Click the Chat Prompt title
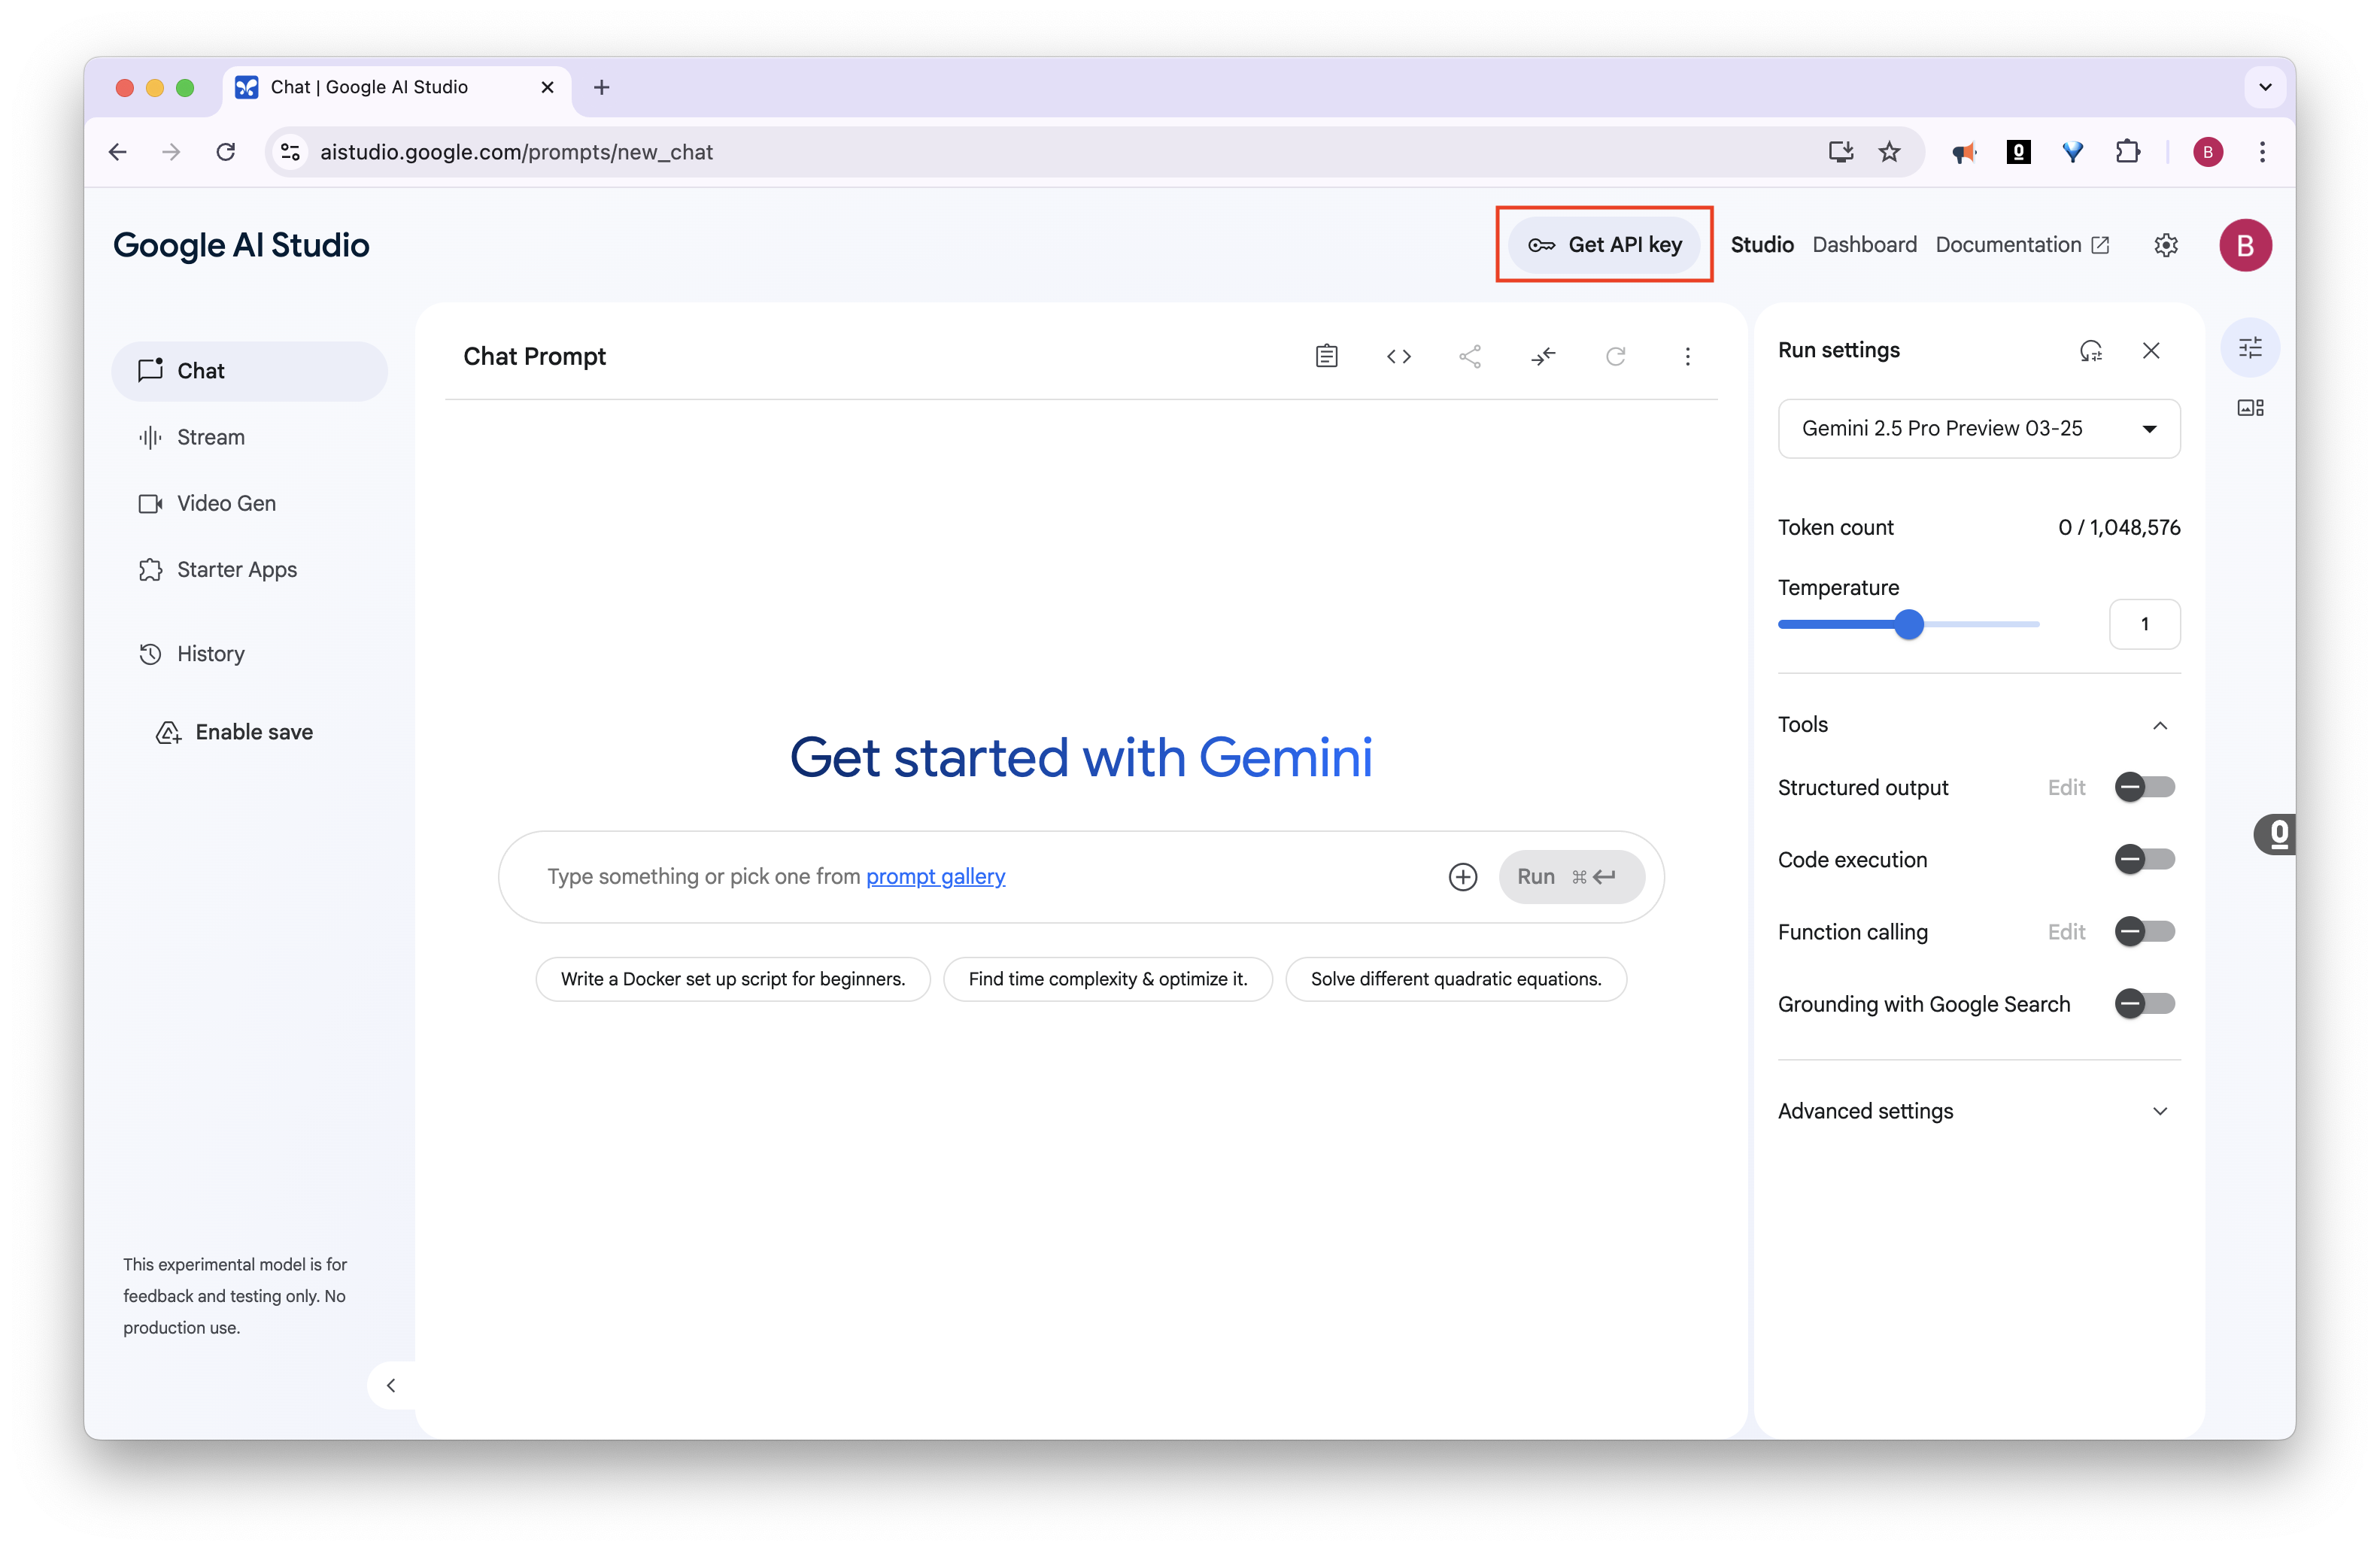2380x1551 pixels. (534, 357)
